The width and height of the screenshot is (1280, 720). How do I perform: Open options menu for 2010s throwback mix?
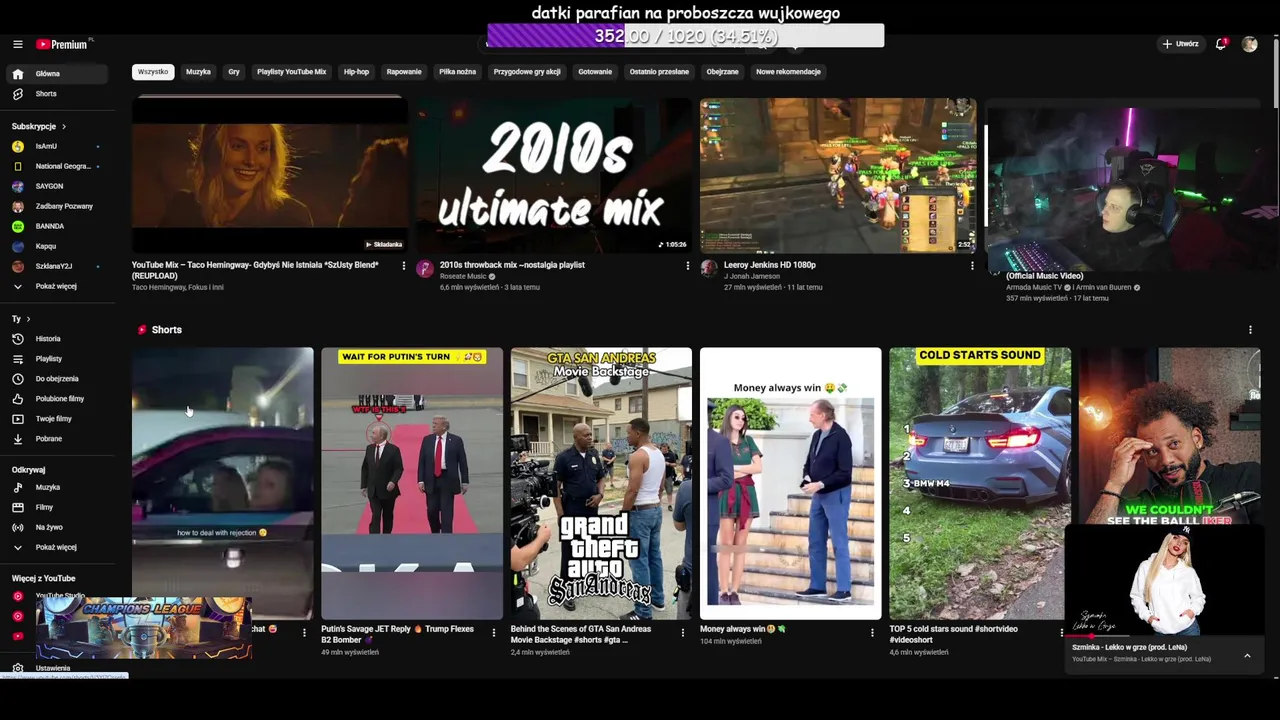tap(687, 266)
